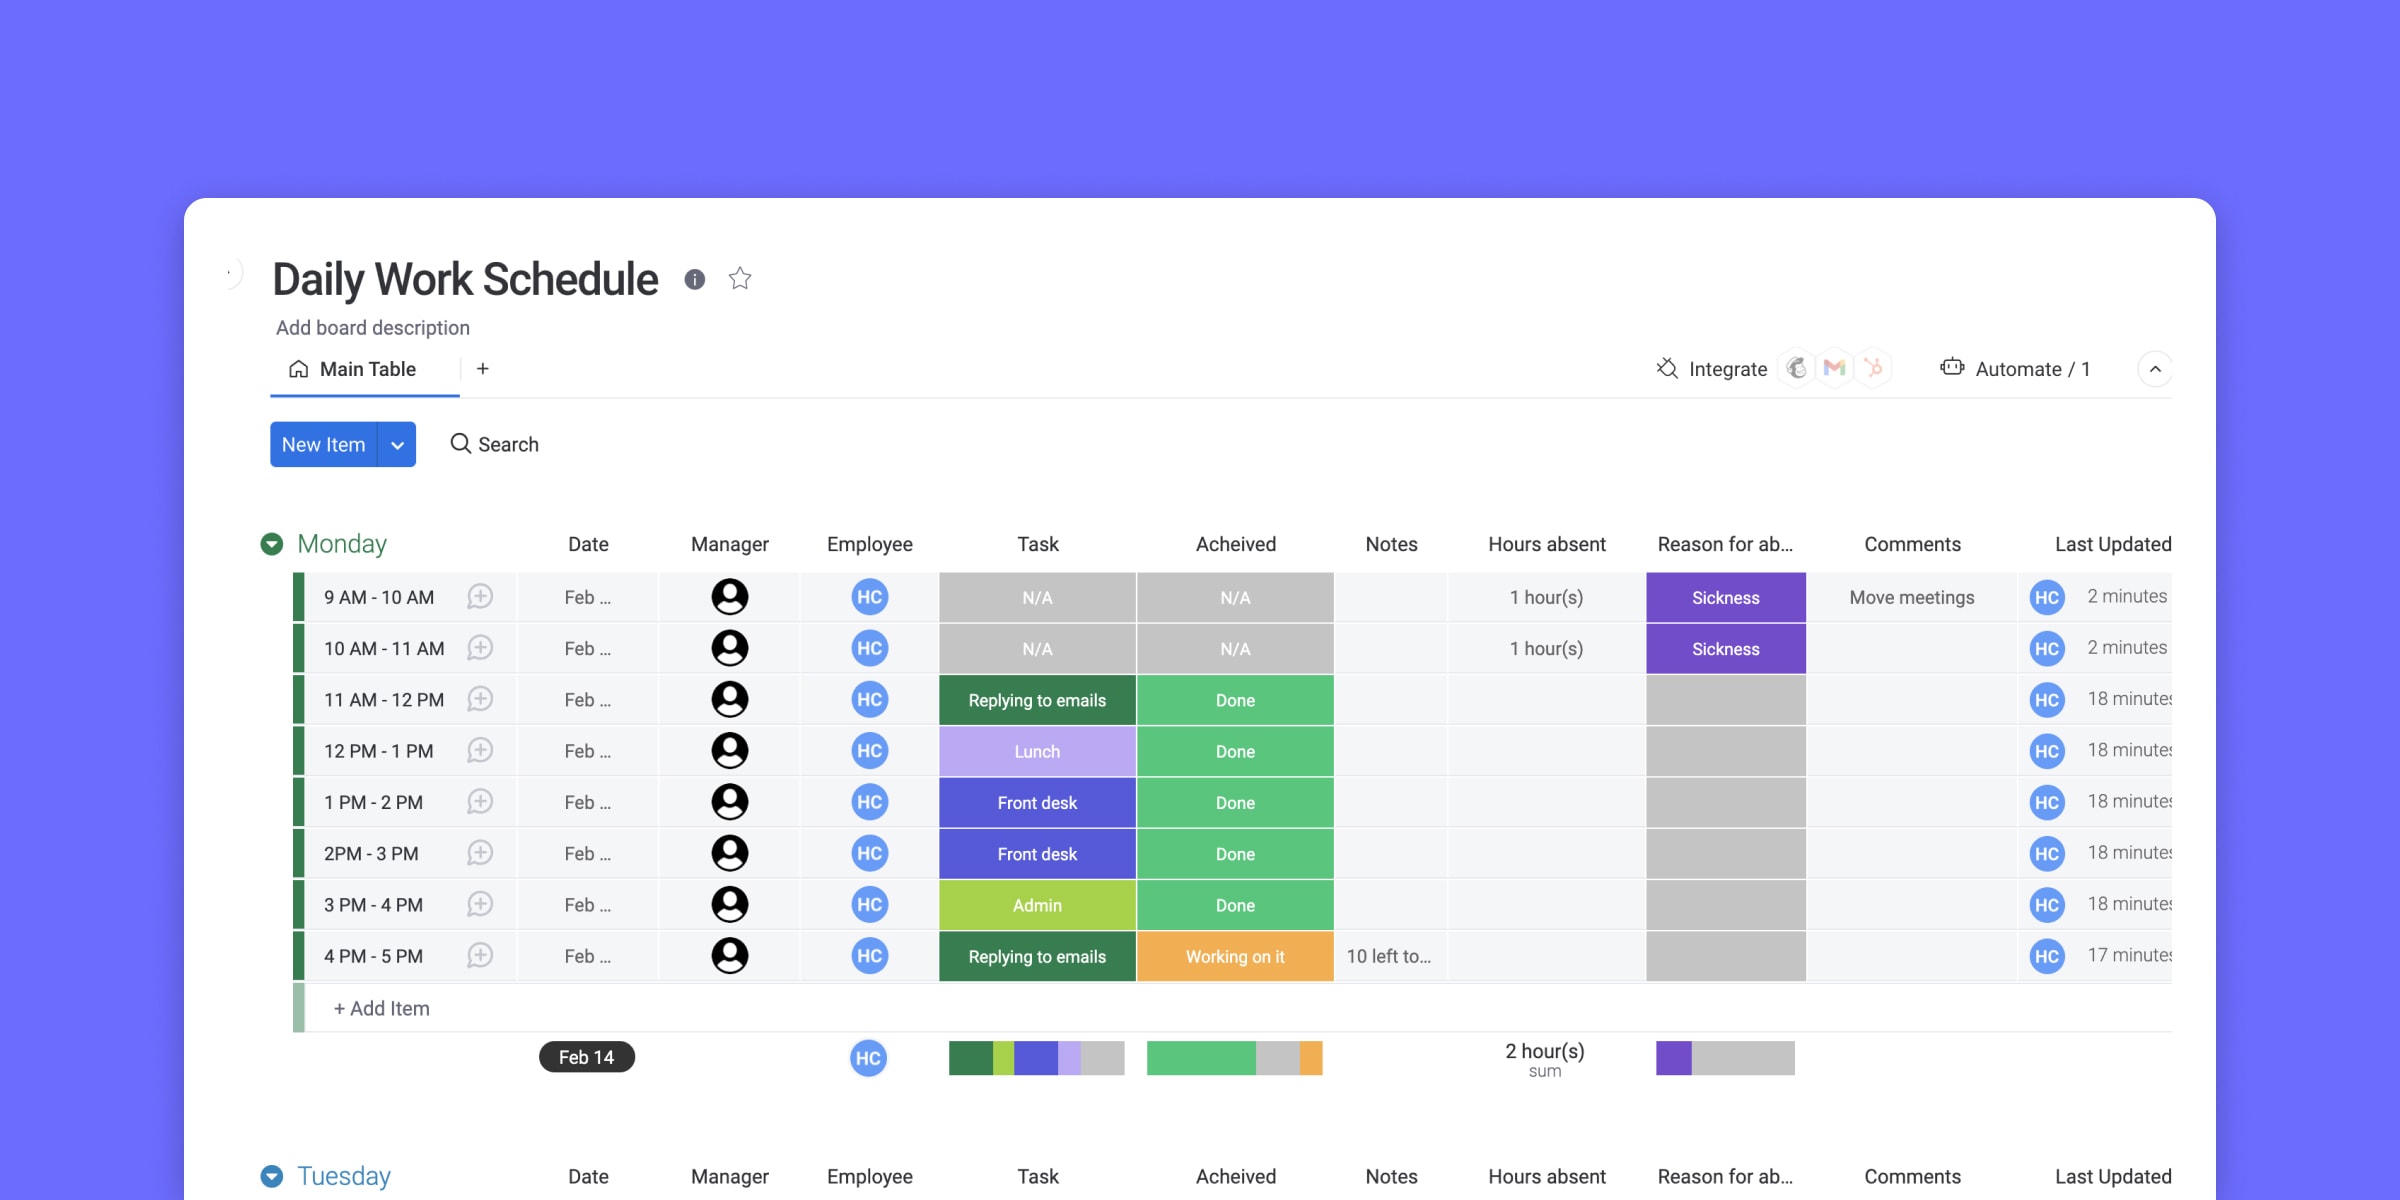Click the Monday group collapse arrow
This screenshot has height=1200, width=2400.
(x=274, y=542)
